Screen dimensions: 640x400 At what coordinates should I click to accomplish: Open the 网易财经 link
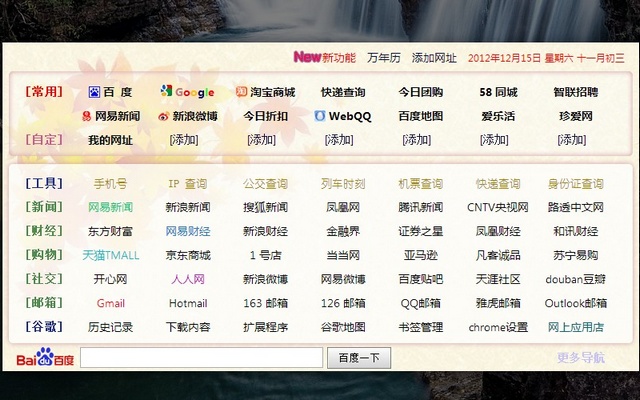point(188,231)
